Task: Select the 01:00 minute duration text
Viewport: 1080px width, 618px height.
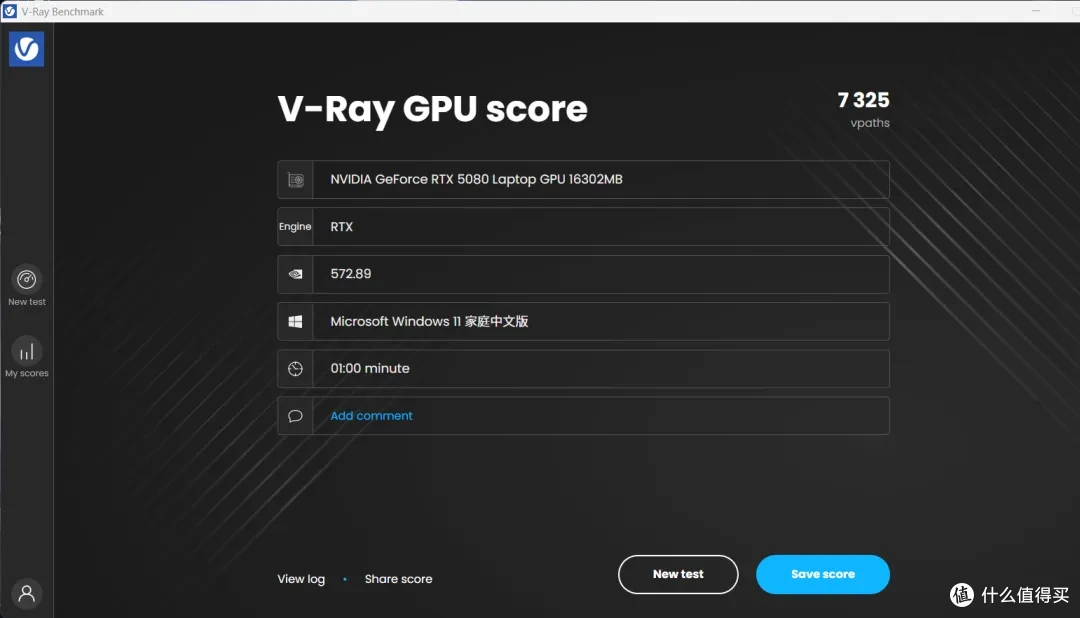Action: [370, 368]
